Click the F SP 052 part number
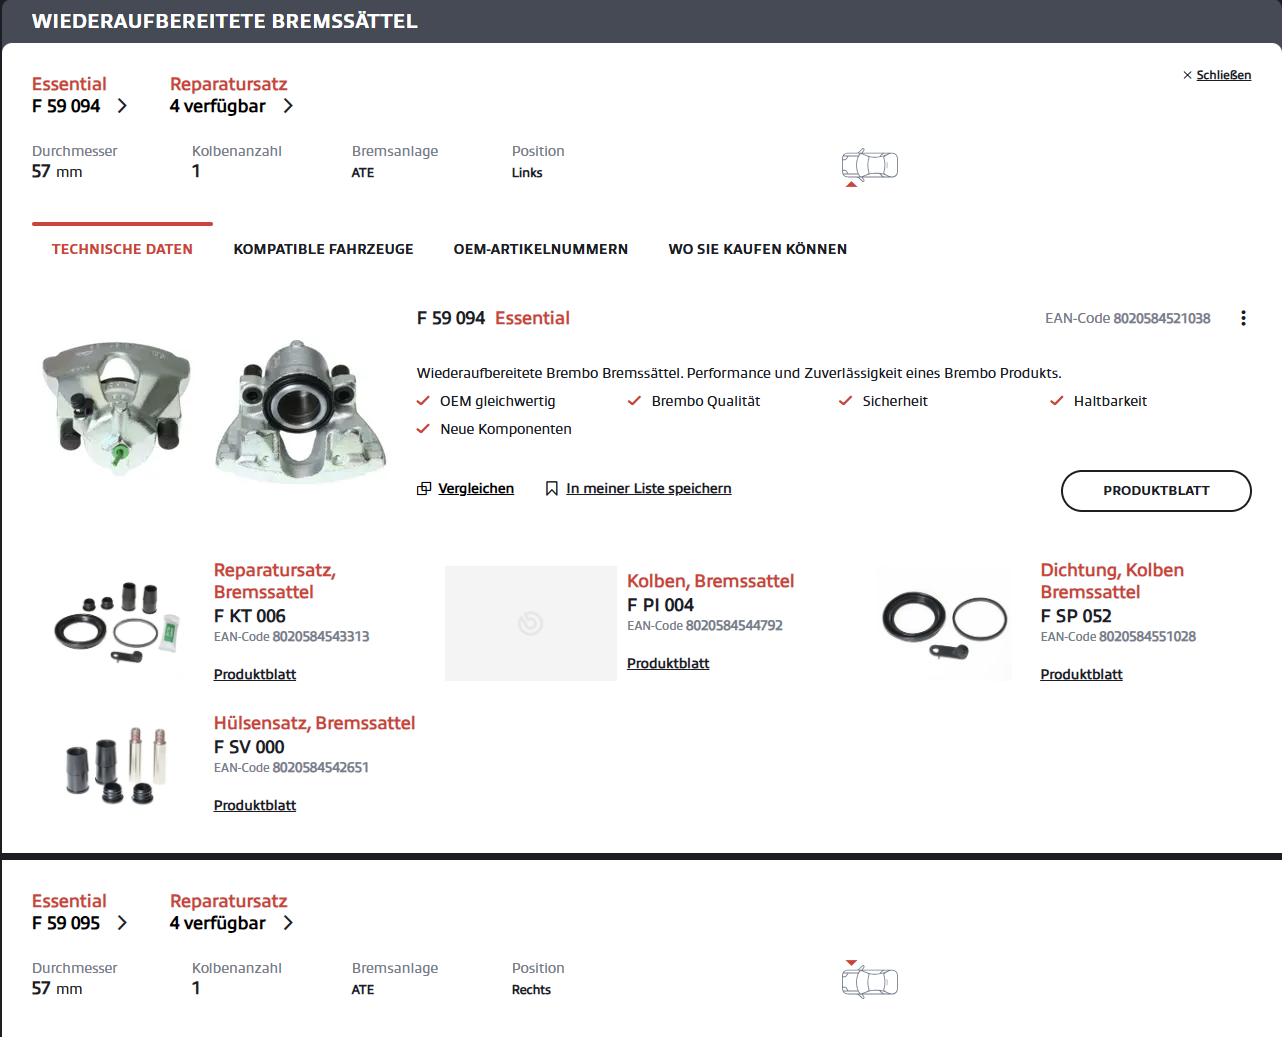 [x=1076, y=616]
